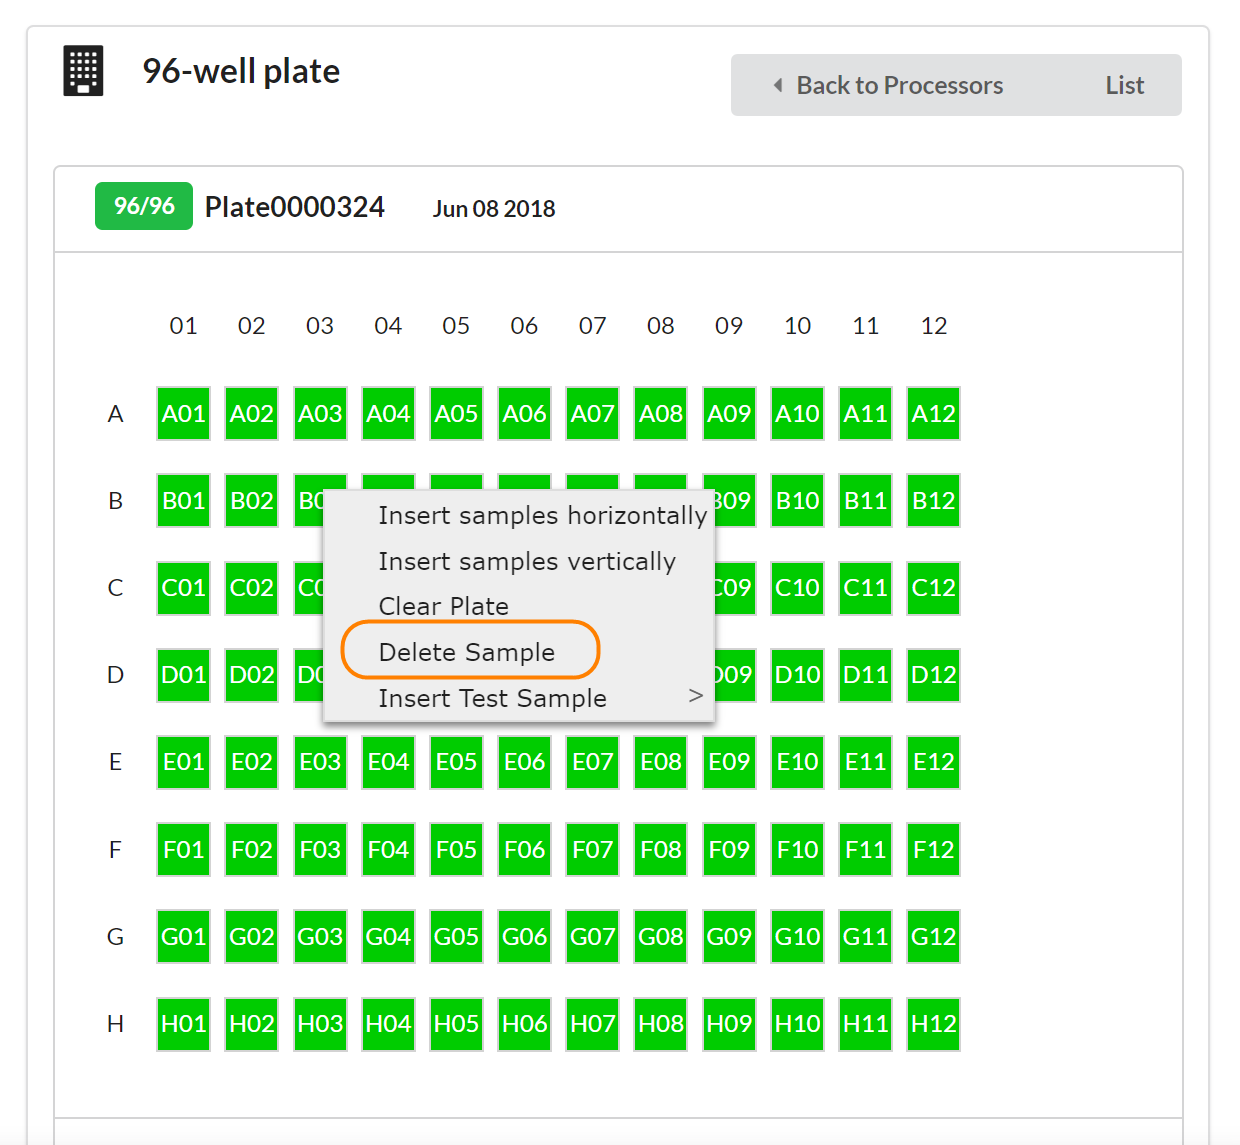This screenshot has width=1240, height=1145.
Task: Choose well B10 in row B
Action: (x=797, y=501)
